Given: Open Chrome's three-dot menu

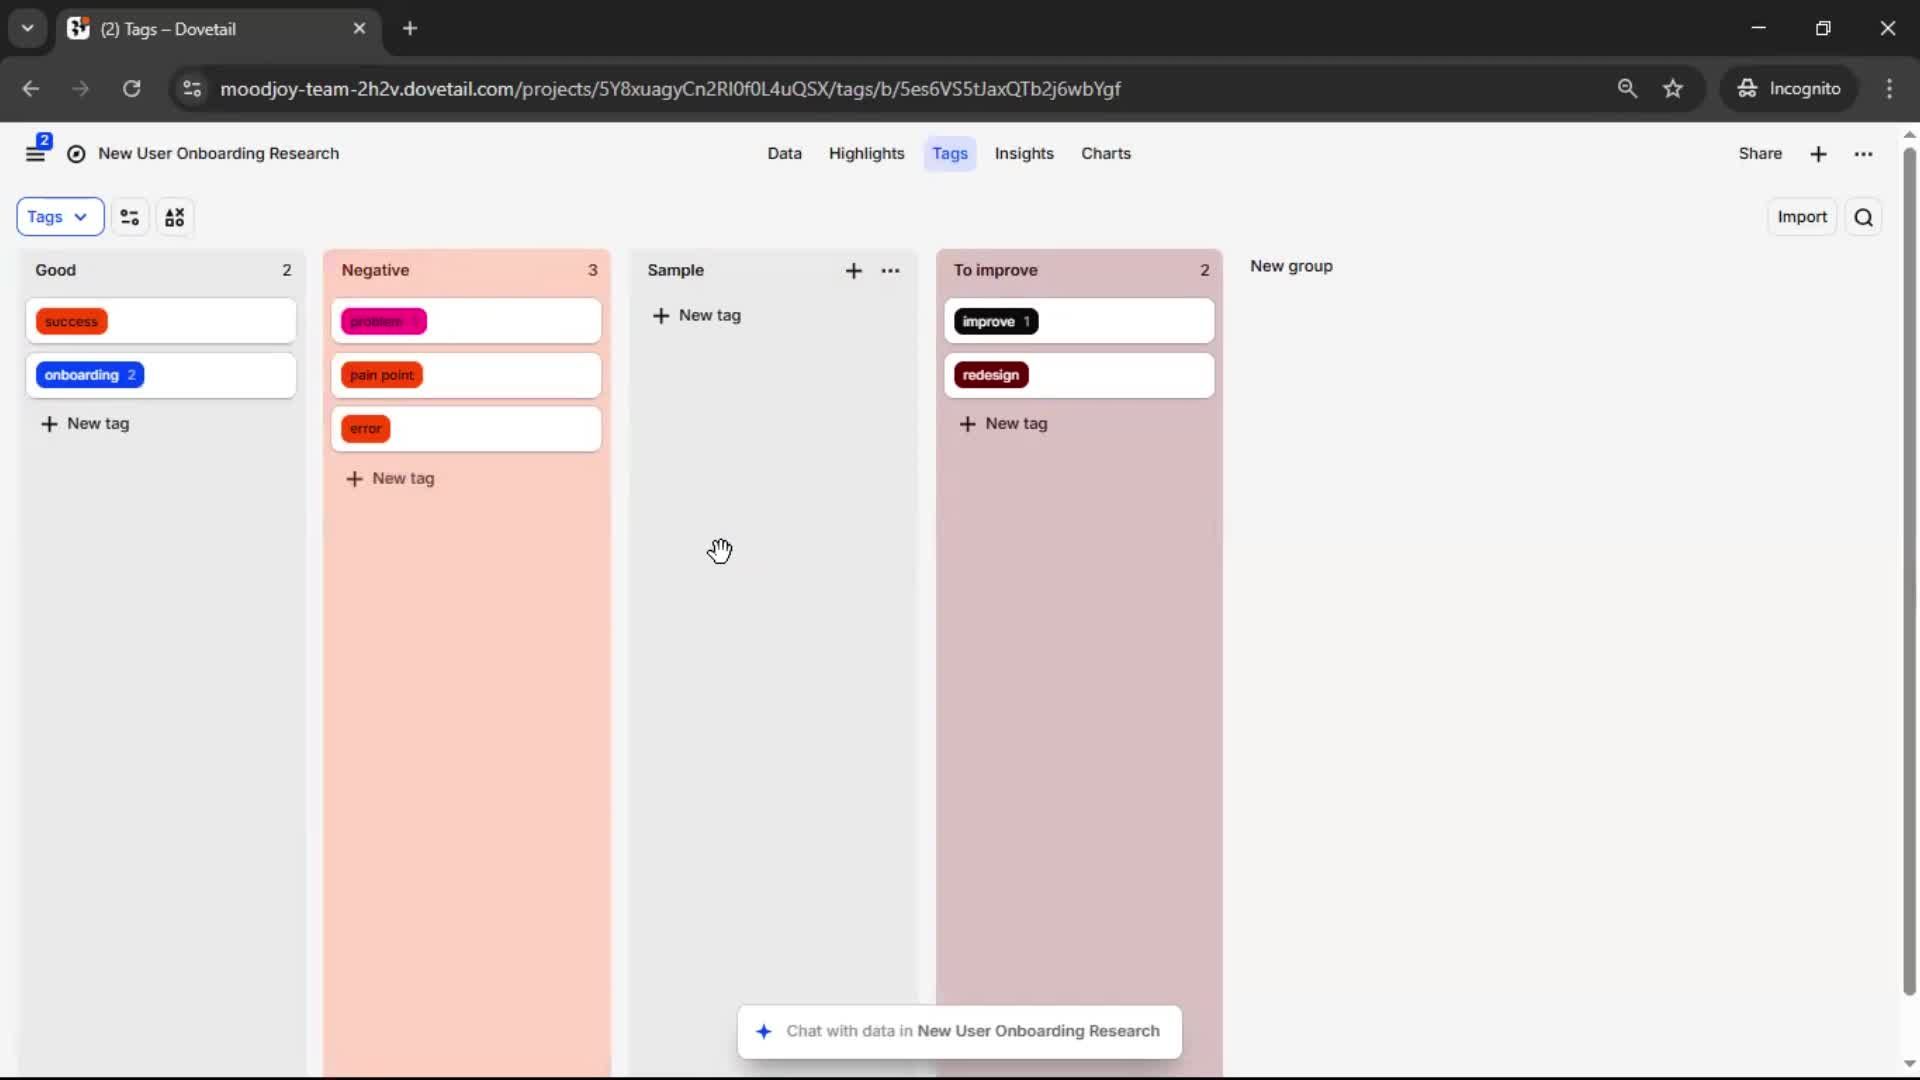Looking at the screenshot, I should pos(1889,88).
